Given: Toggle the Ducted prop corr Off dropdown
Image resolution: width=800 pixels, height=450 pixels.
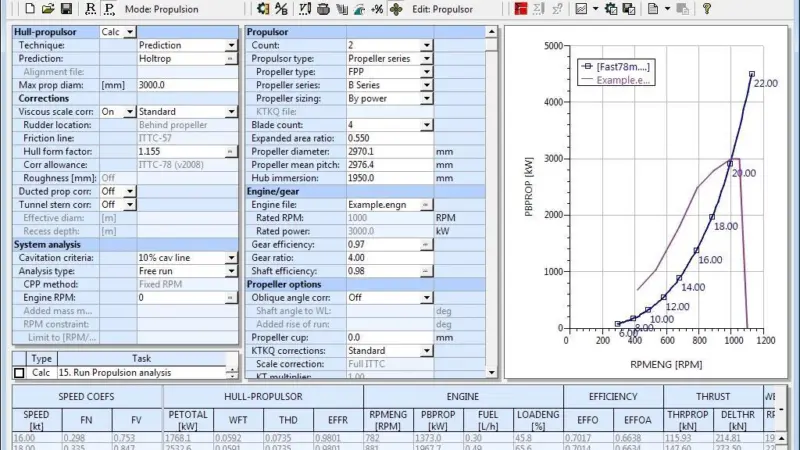Looking at the screenshot, I should click(130, 191).
